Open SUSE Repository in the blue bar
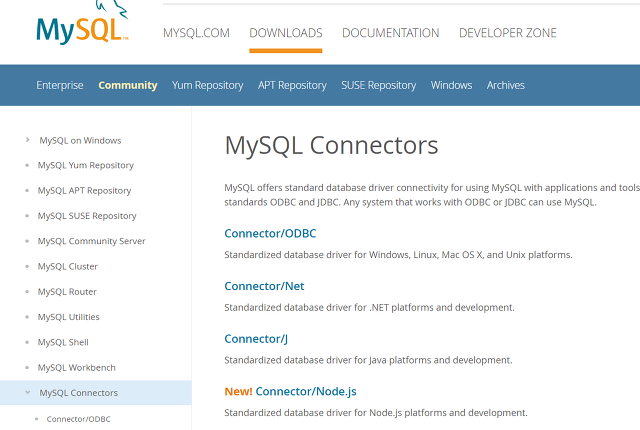640x430 pixels. [379, 85]
